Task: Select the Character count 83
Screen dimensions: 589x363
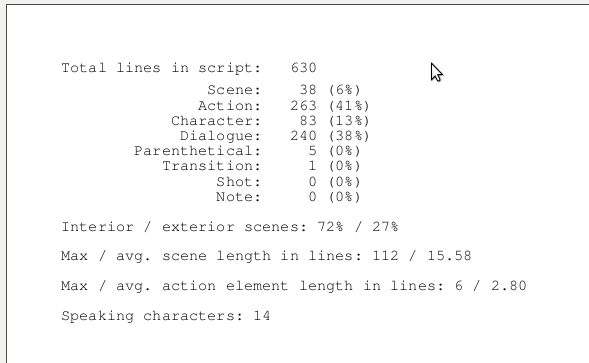Action: (x=308, y=121)
